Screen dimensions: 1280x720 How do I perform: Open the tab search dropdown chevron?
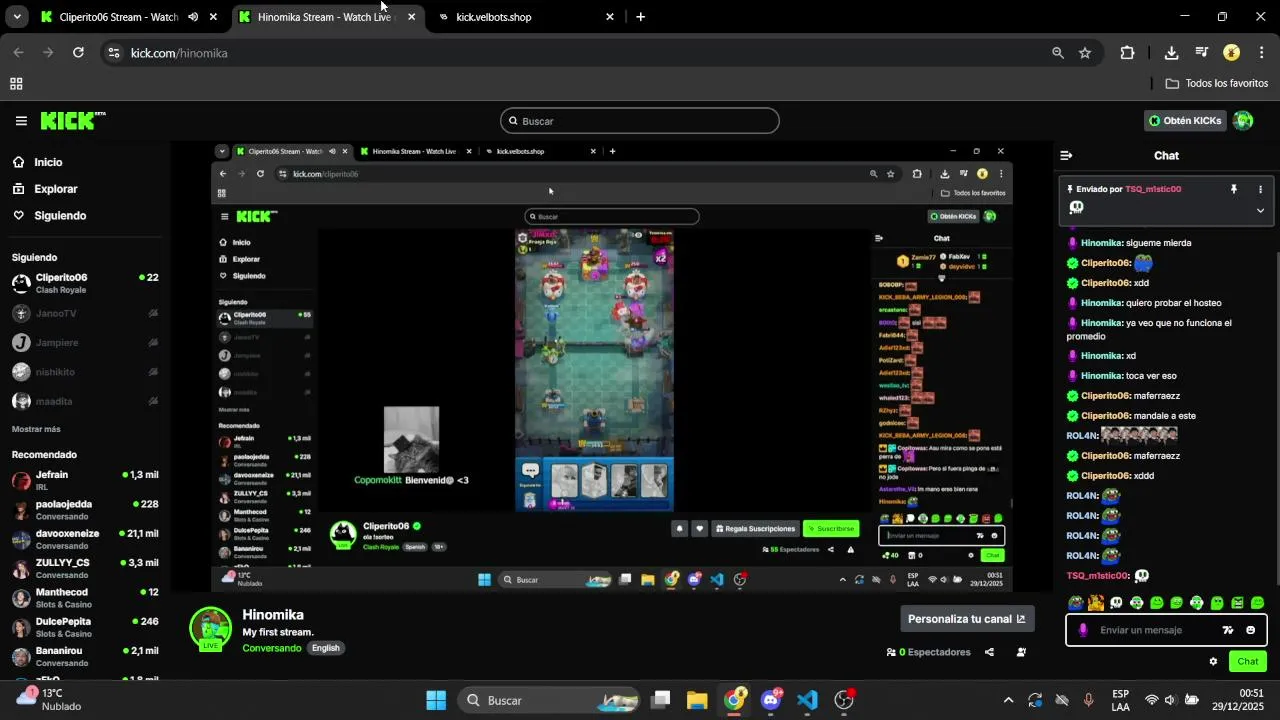(x=17, y=17)
